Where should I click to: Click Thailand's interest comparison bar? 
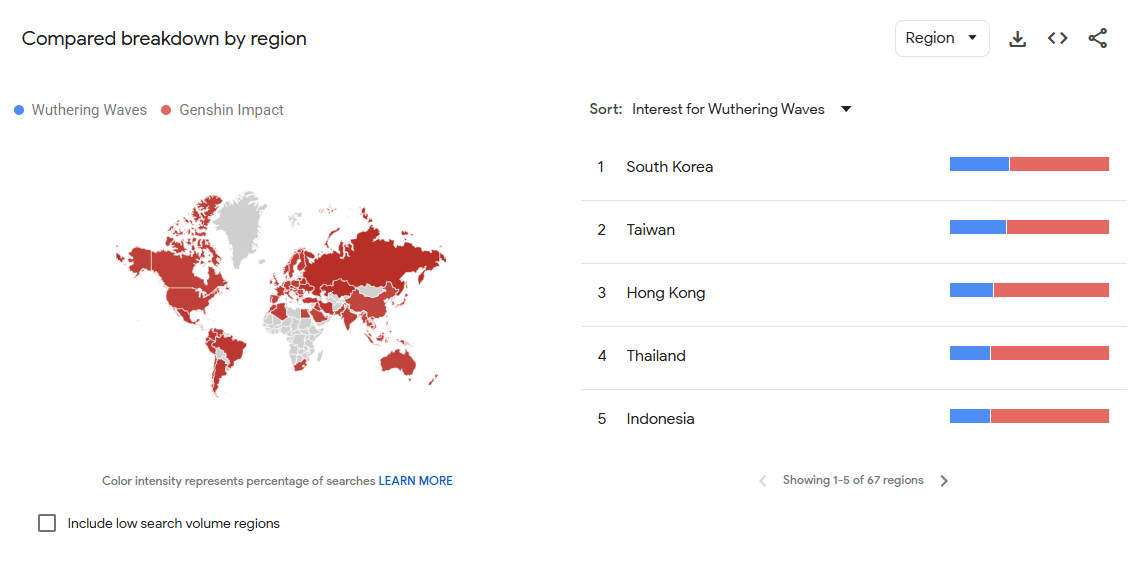(x=1029, y=353)
